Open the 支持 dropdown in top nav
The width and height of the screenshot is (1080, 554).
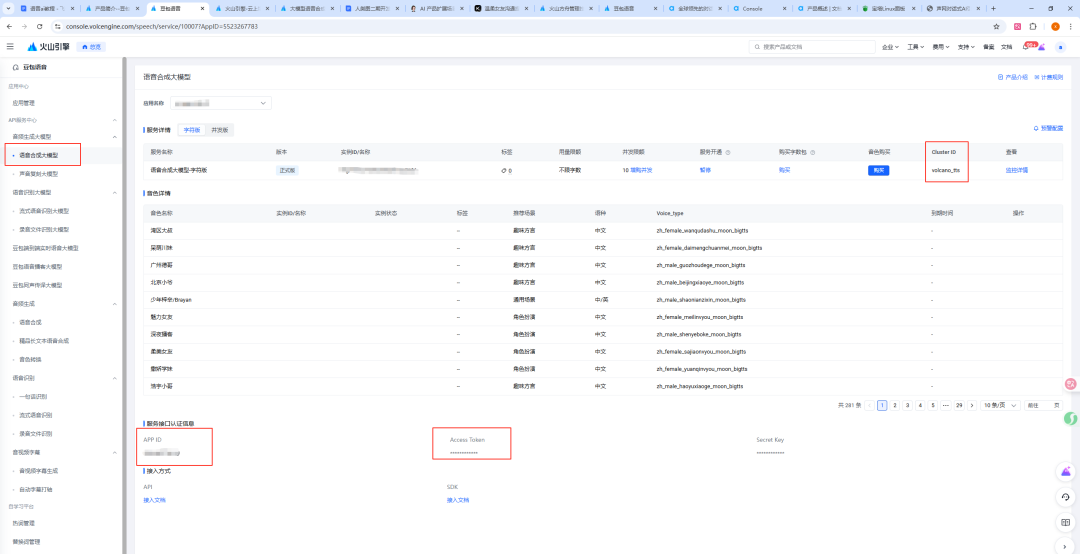[966, 47]
